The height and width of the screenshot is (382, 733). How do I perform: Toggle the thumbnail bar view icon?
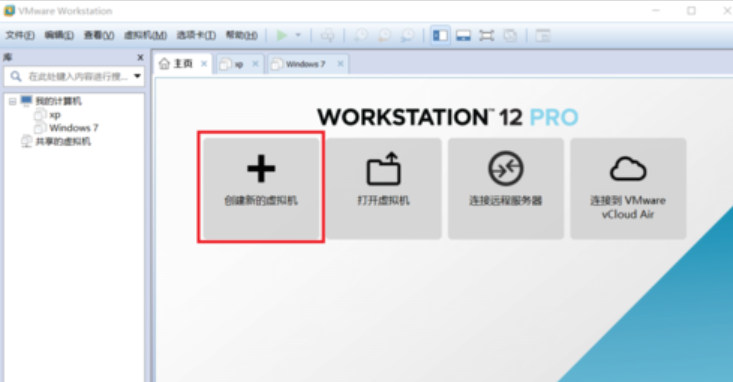click(463, 36)
